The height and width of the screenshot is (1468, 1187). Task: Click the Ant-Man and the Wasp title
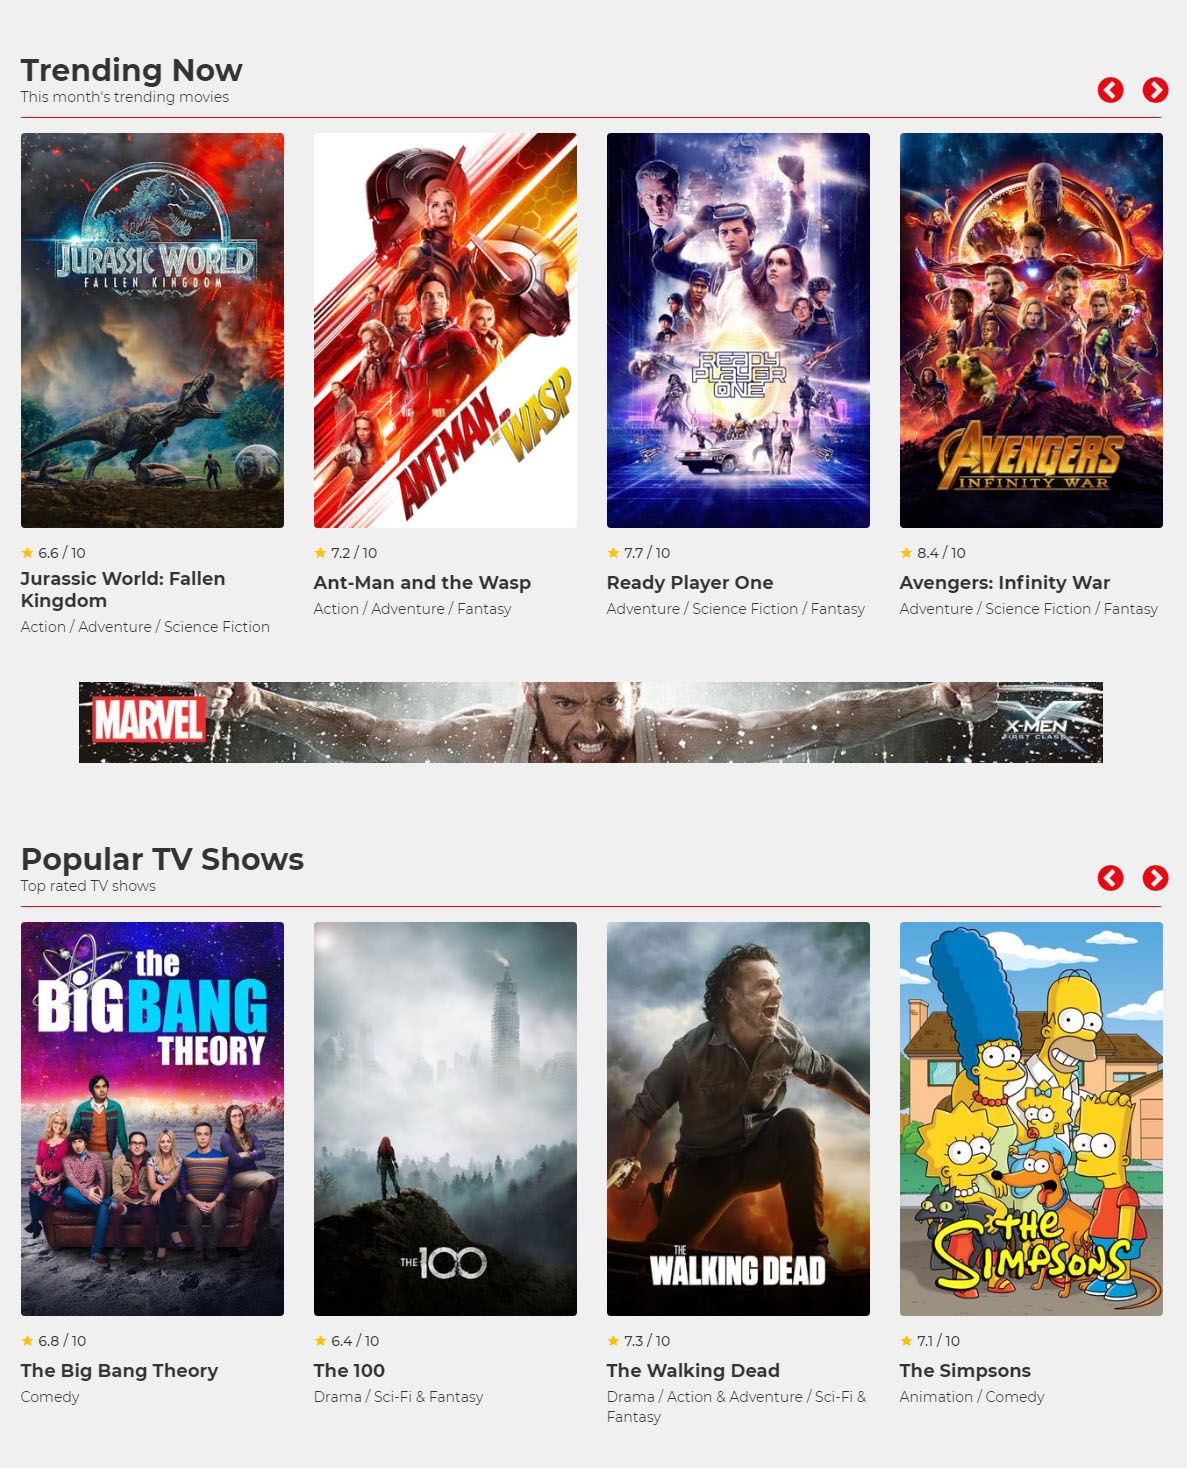pos(422,582)
